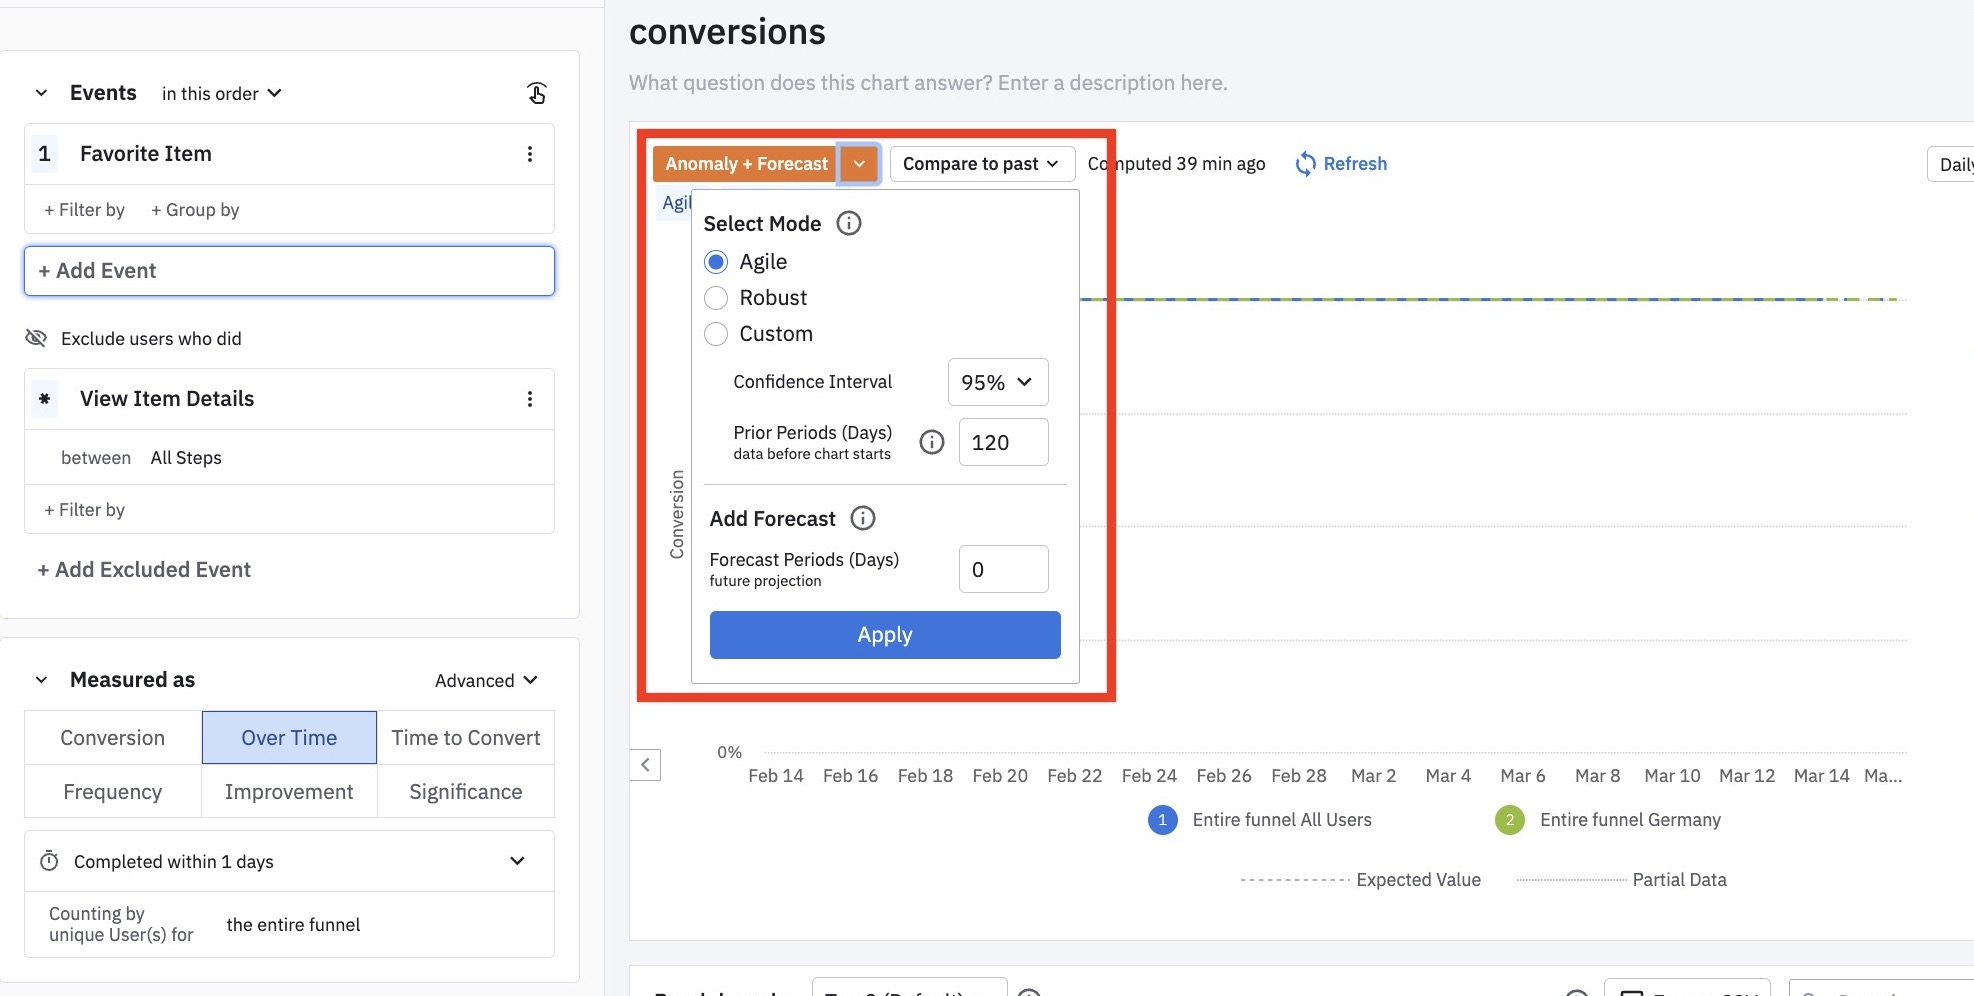Select the Conversion measurement tab
This screenshot has width=1974, height=996.
coord(113,738)
